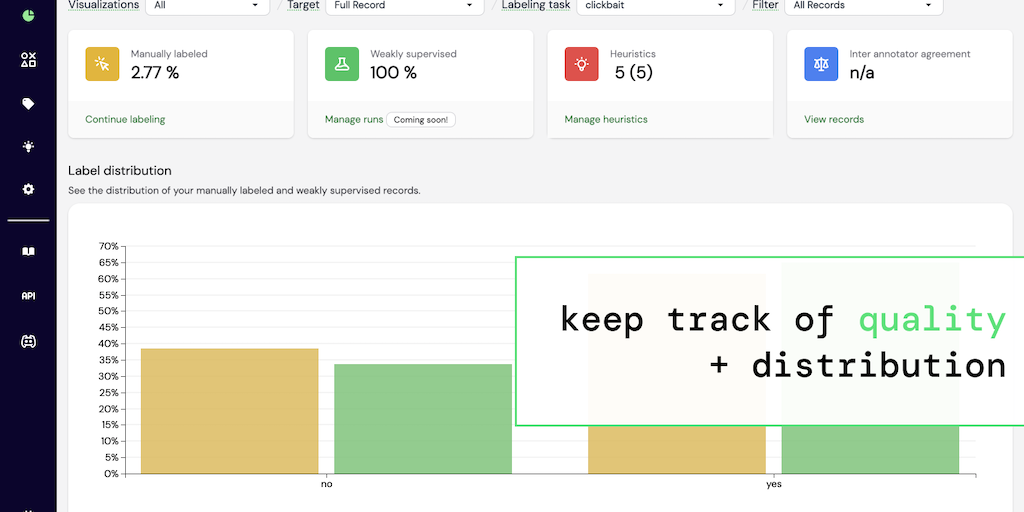This screenshot has height=512, width=1024.
Task: Open documentation via the book sidebar icon
Action: (28, 252)
